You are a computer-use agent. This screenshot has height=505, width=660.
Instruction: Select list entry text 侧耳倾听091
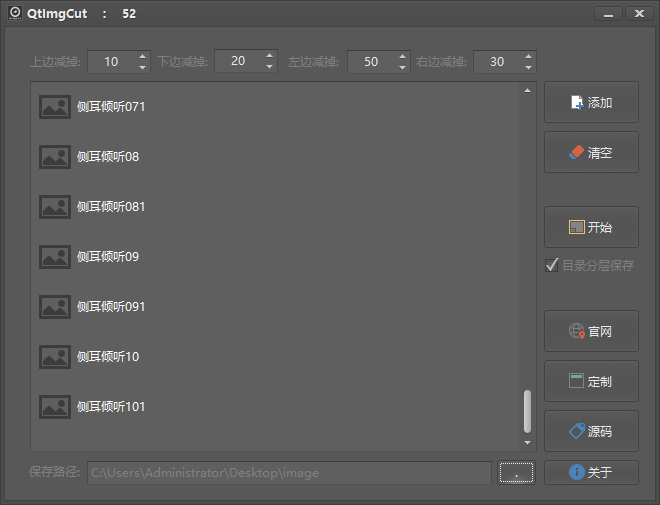pyautogui.click(x=111, y=307)
